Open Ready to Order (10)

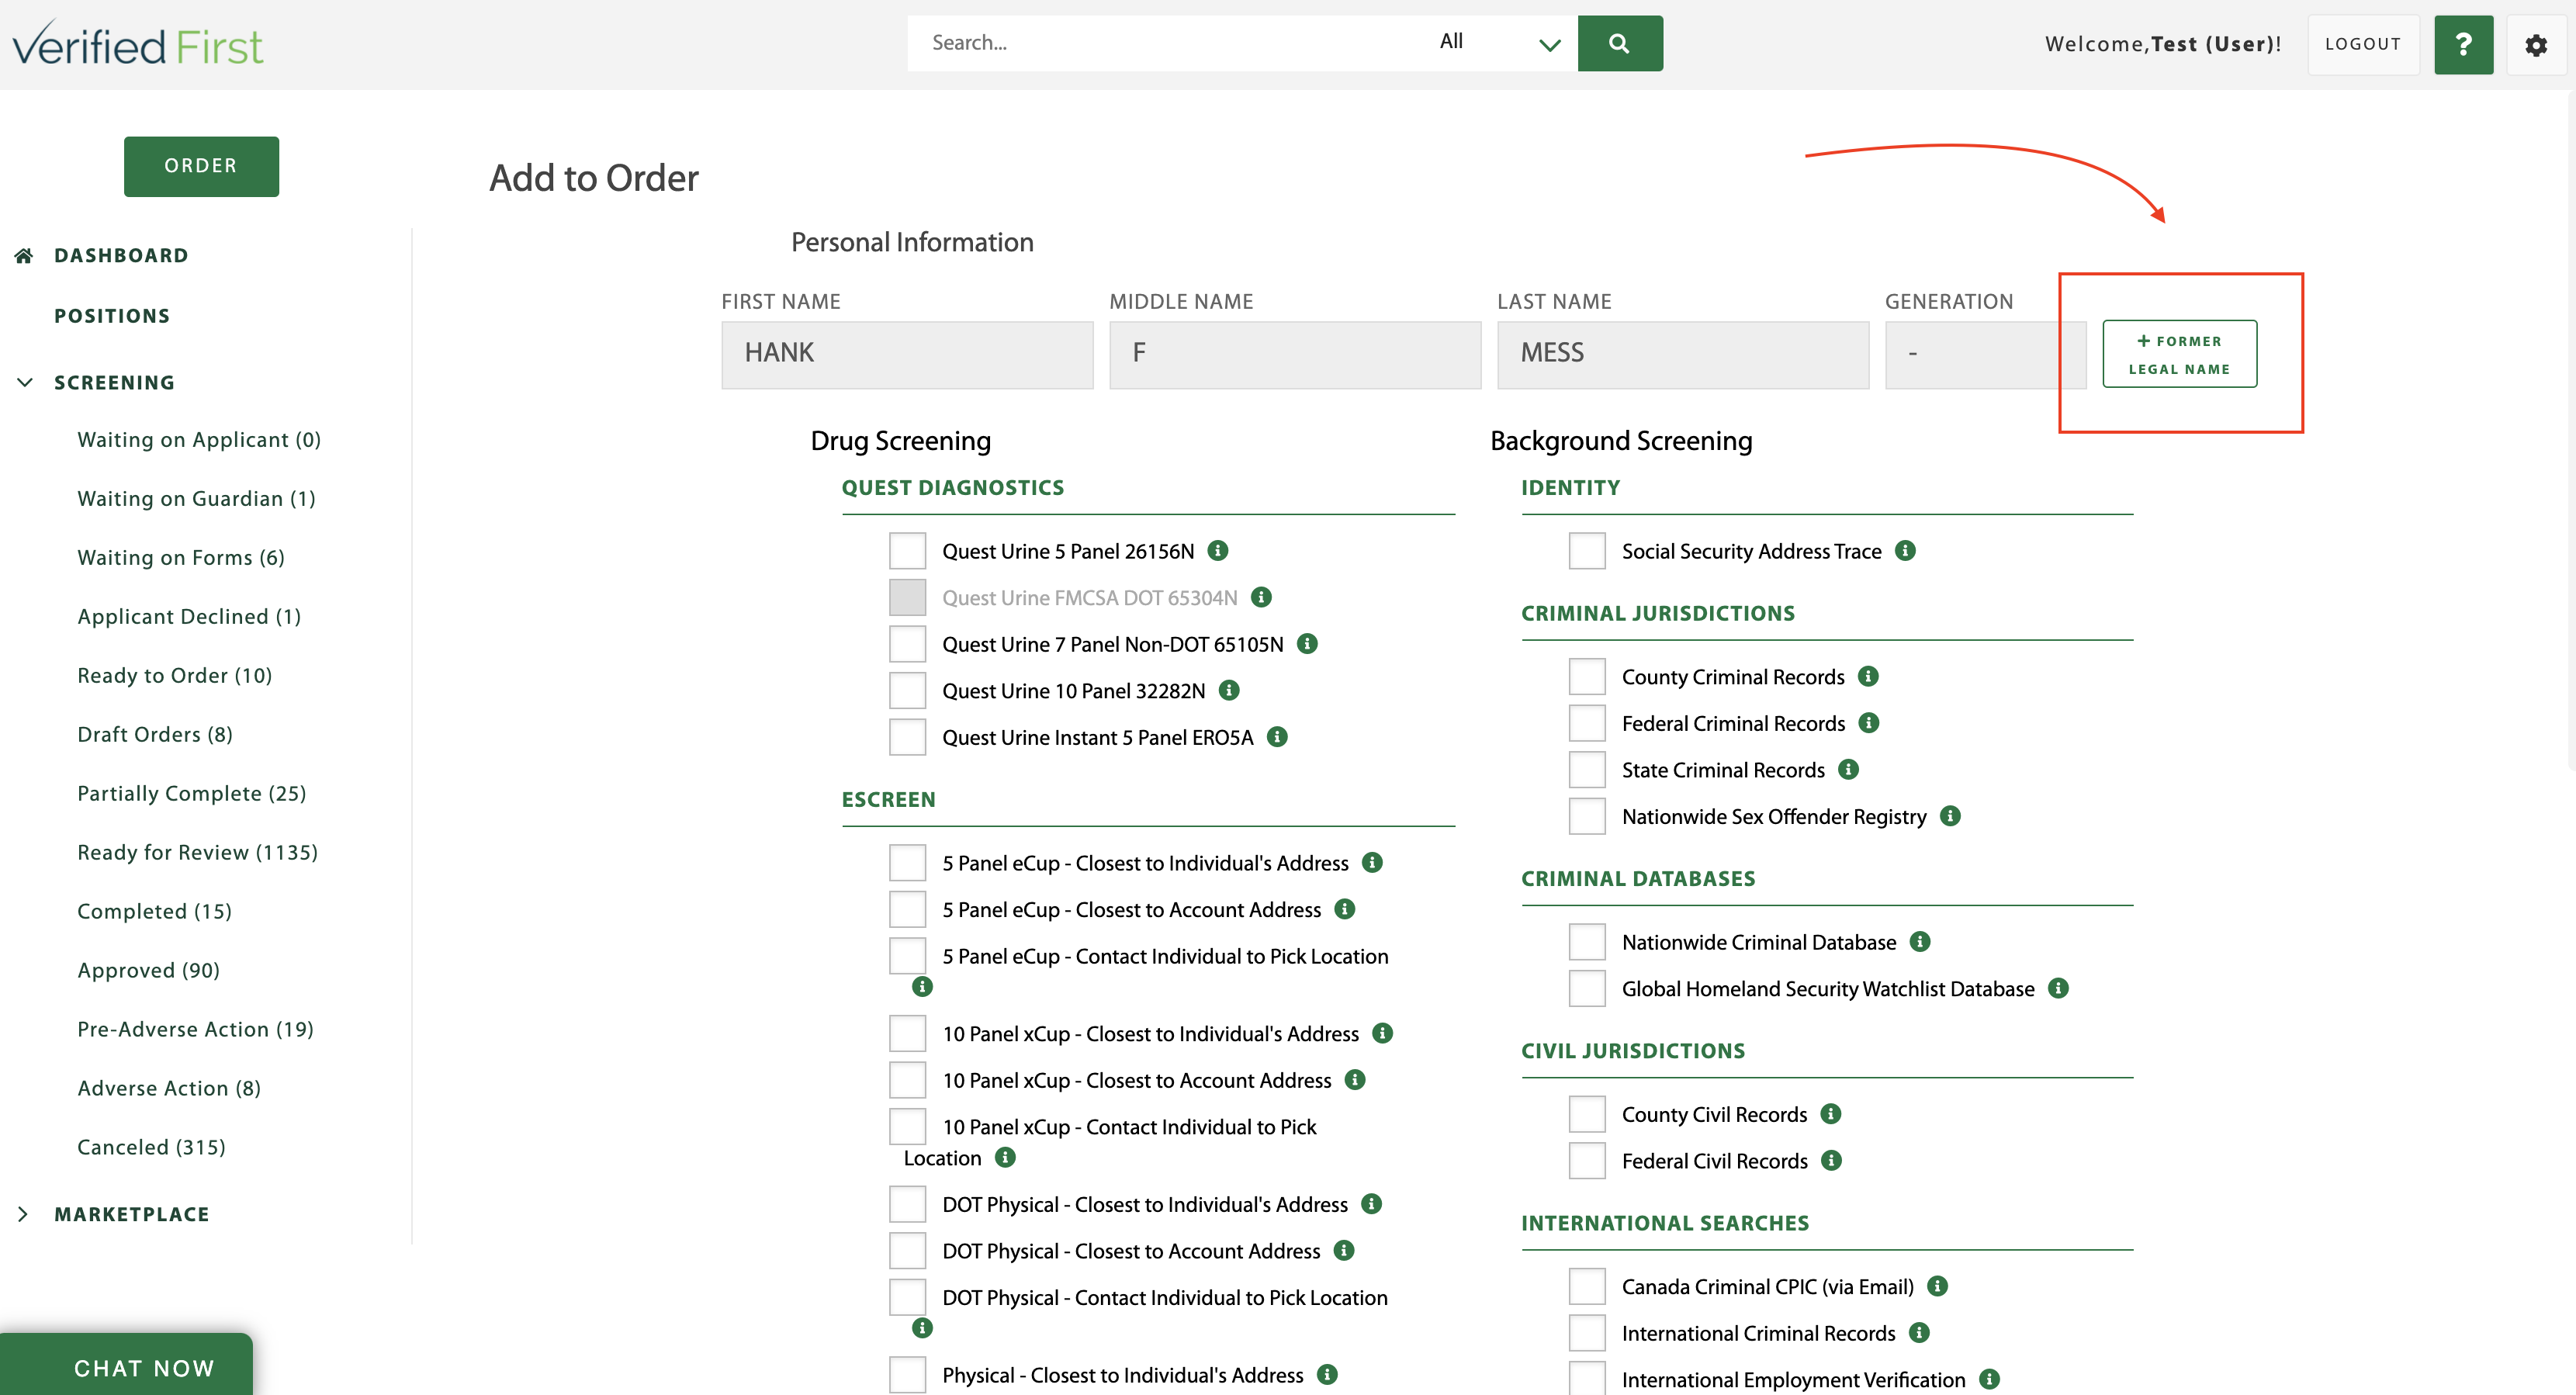[x=175, y=676]
